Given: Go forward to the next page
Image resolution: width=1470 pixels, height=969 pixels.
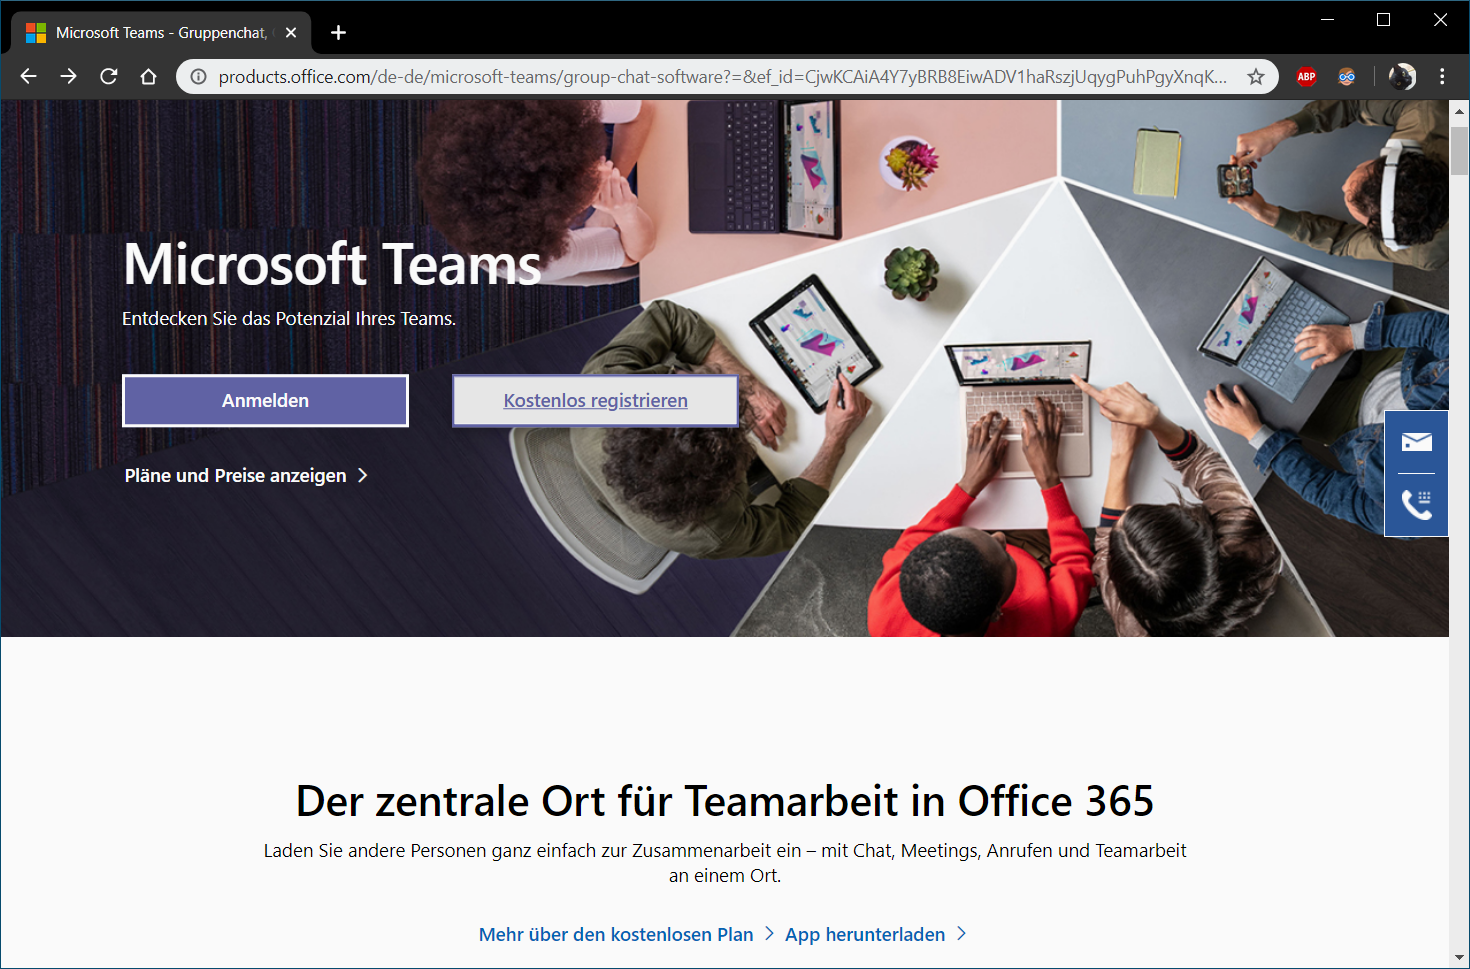Looking at the screenshot, I should 68,76.
